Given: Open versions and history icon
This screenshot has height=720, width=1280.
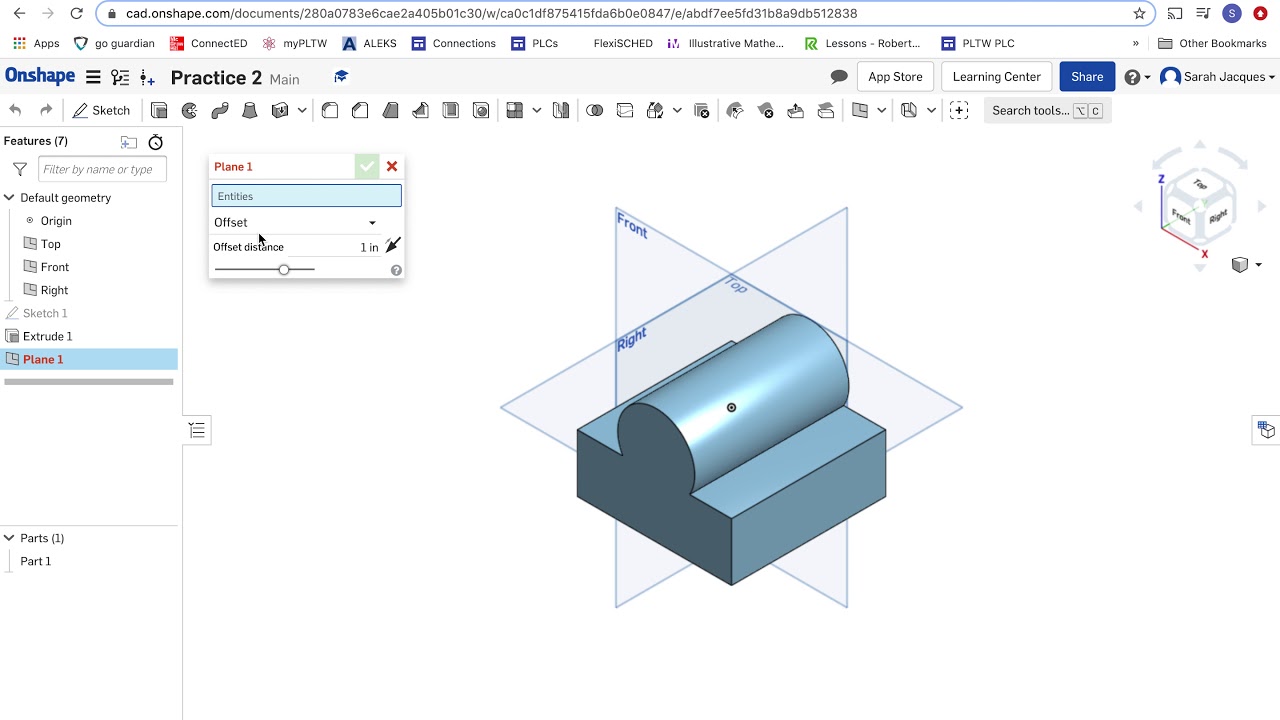Looking at the screenshot, I should [120, 77].
